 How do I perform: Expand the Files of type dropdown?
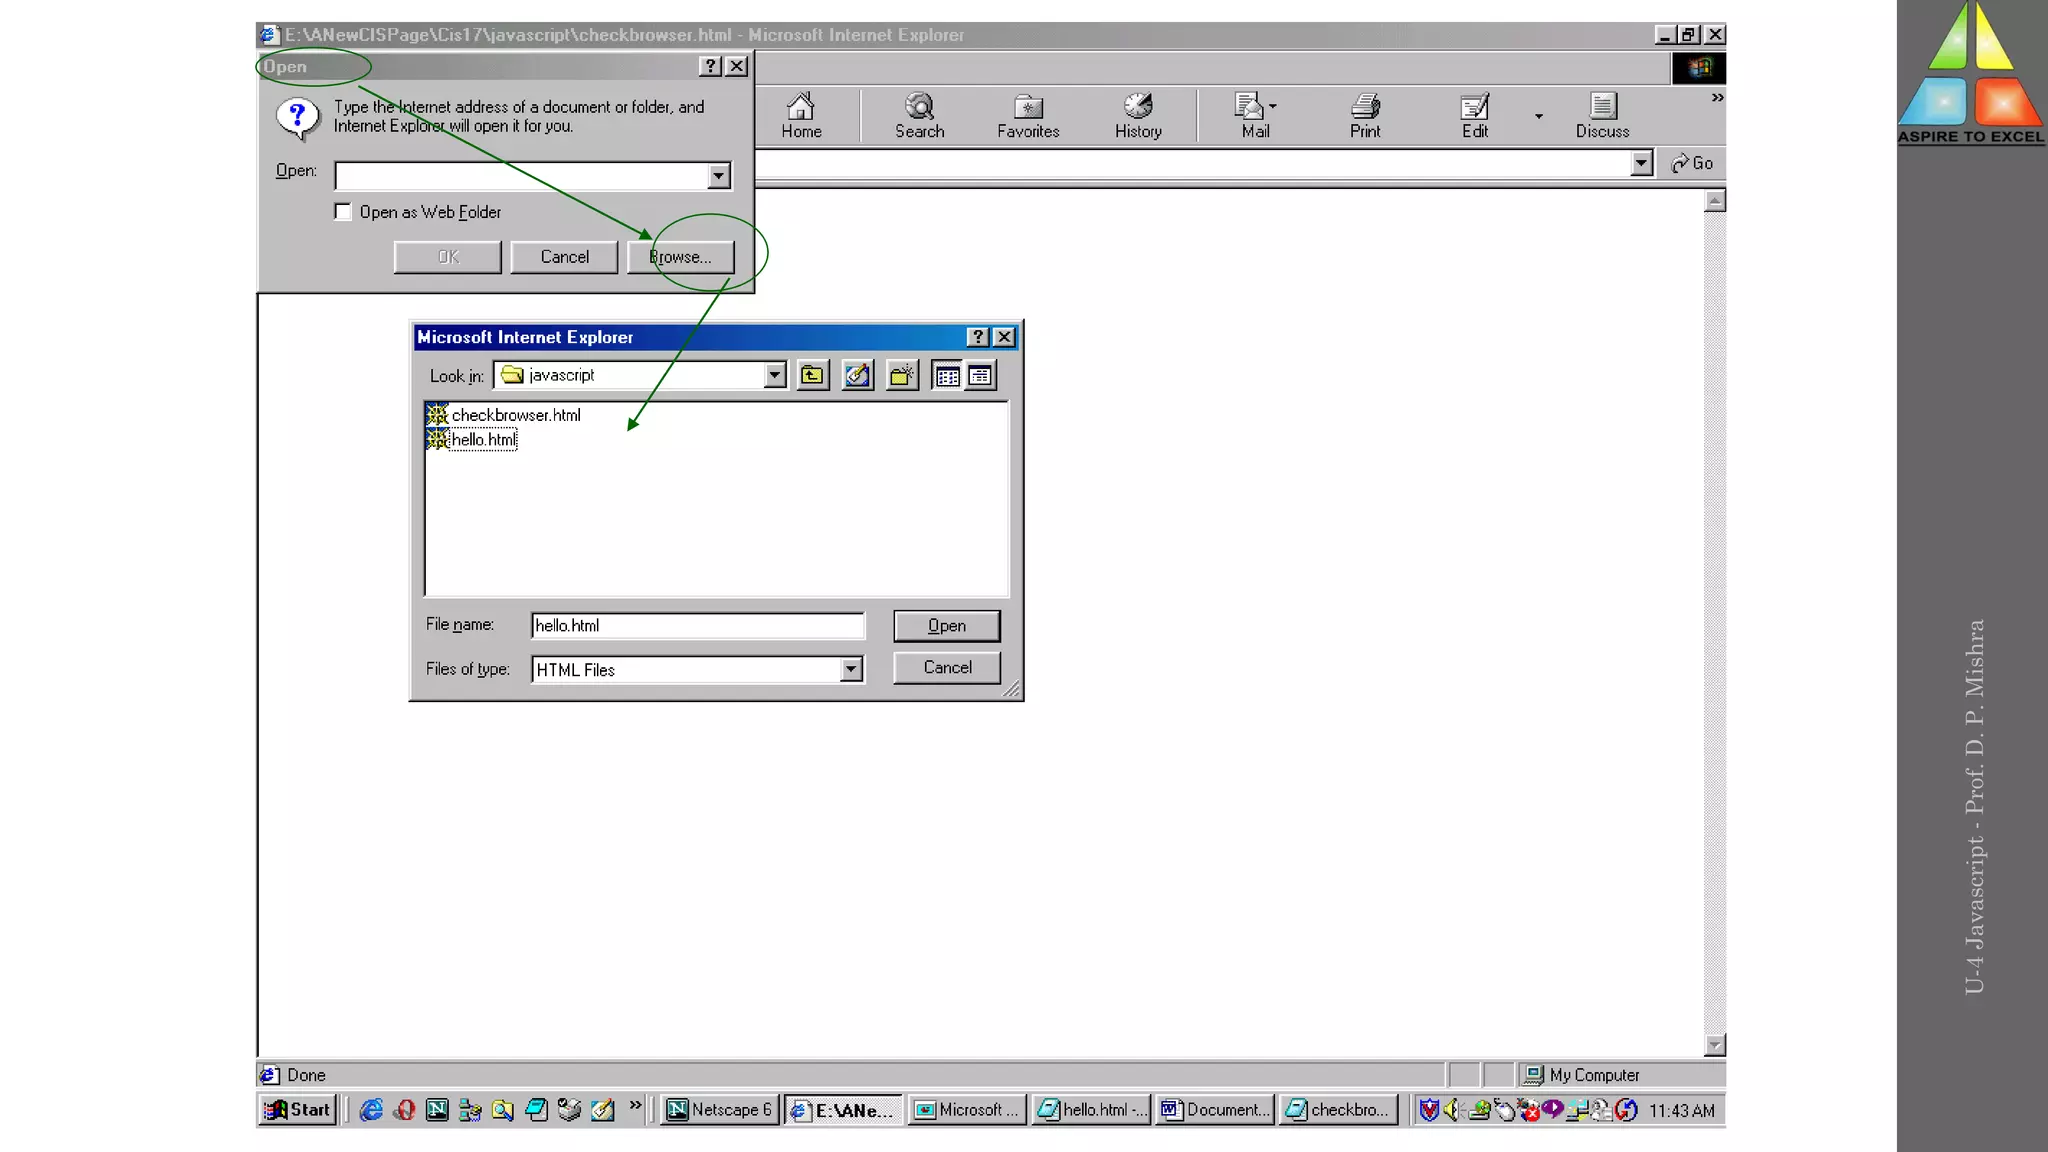tap(850, 669)
